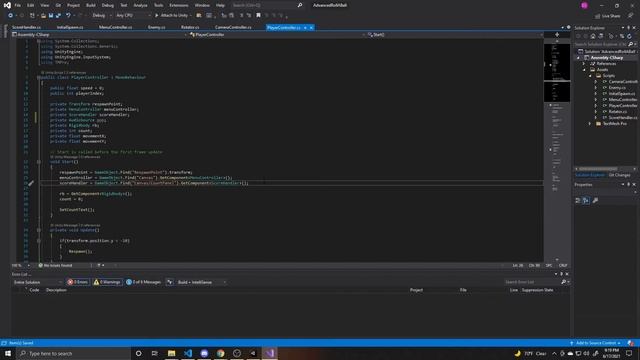The height and width of the screenshot is (360, 640).
Task: Toggle auto-hide pin on Solution Explorer panel
Action: tap(628, 28)
